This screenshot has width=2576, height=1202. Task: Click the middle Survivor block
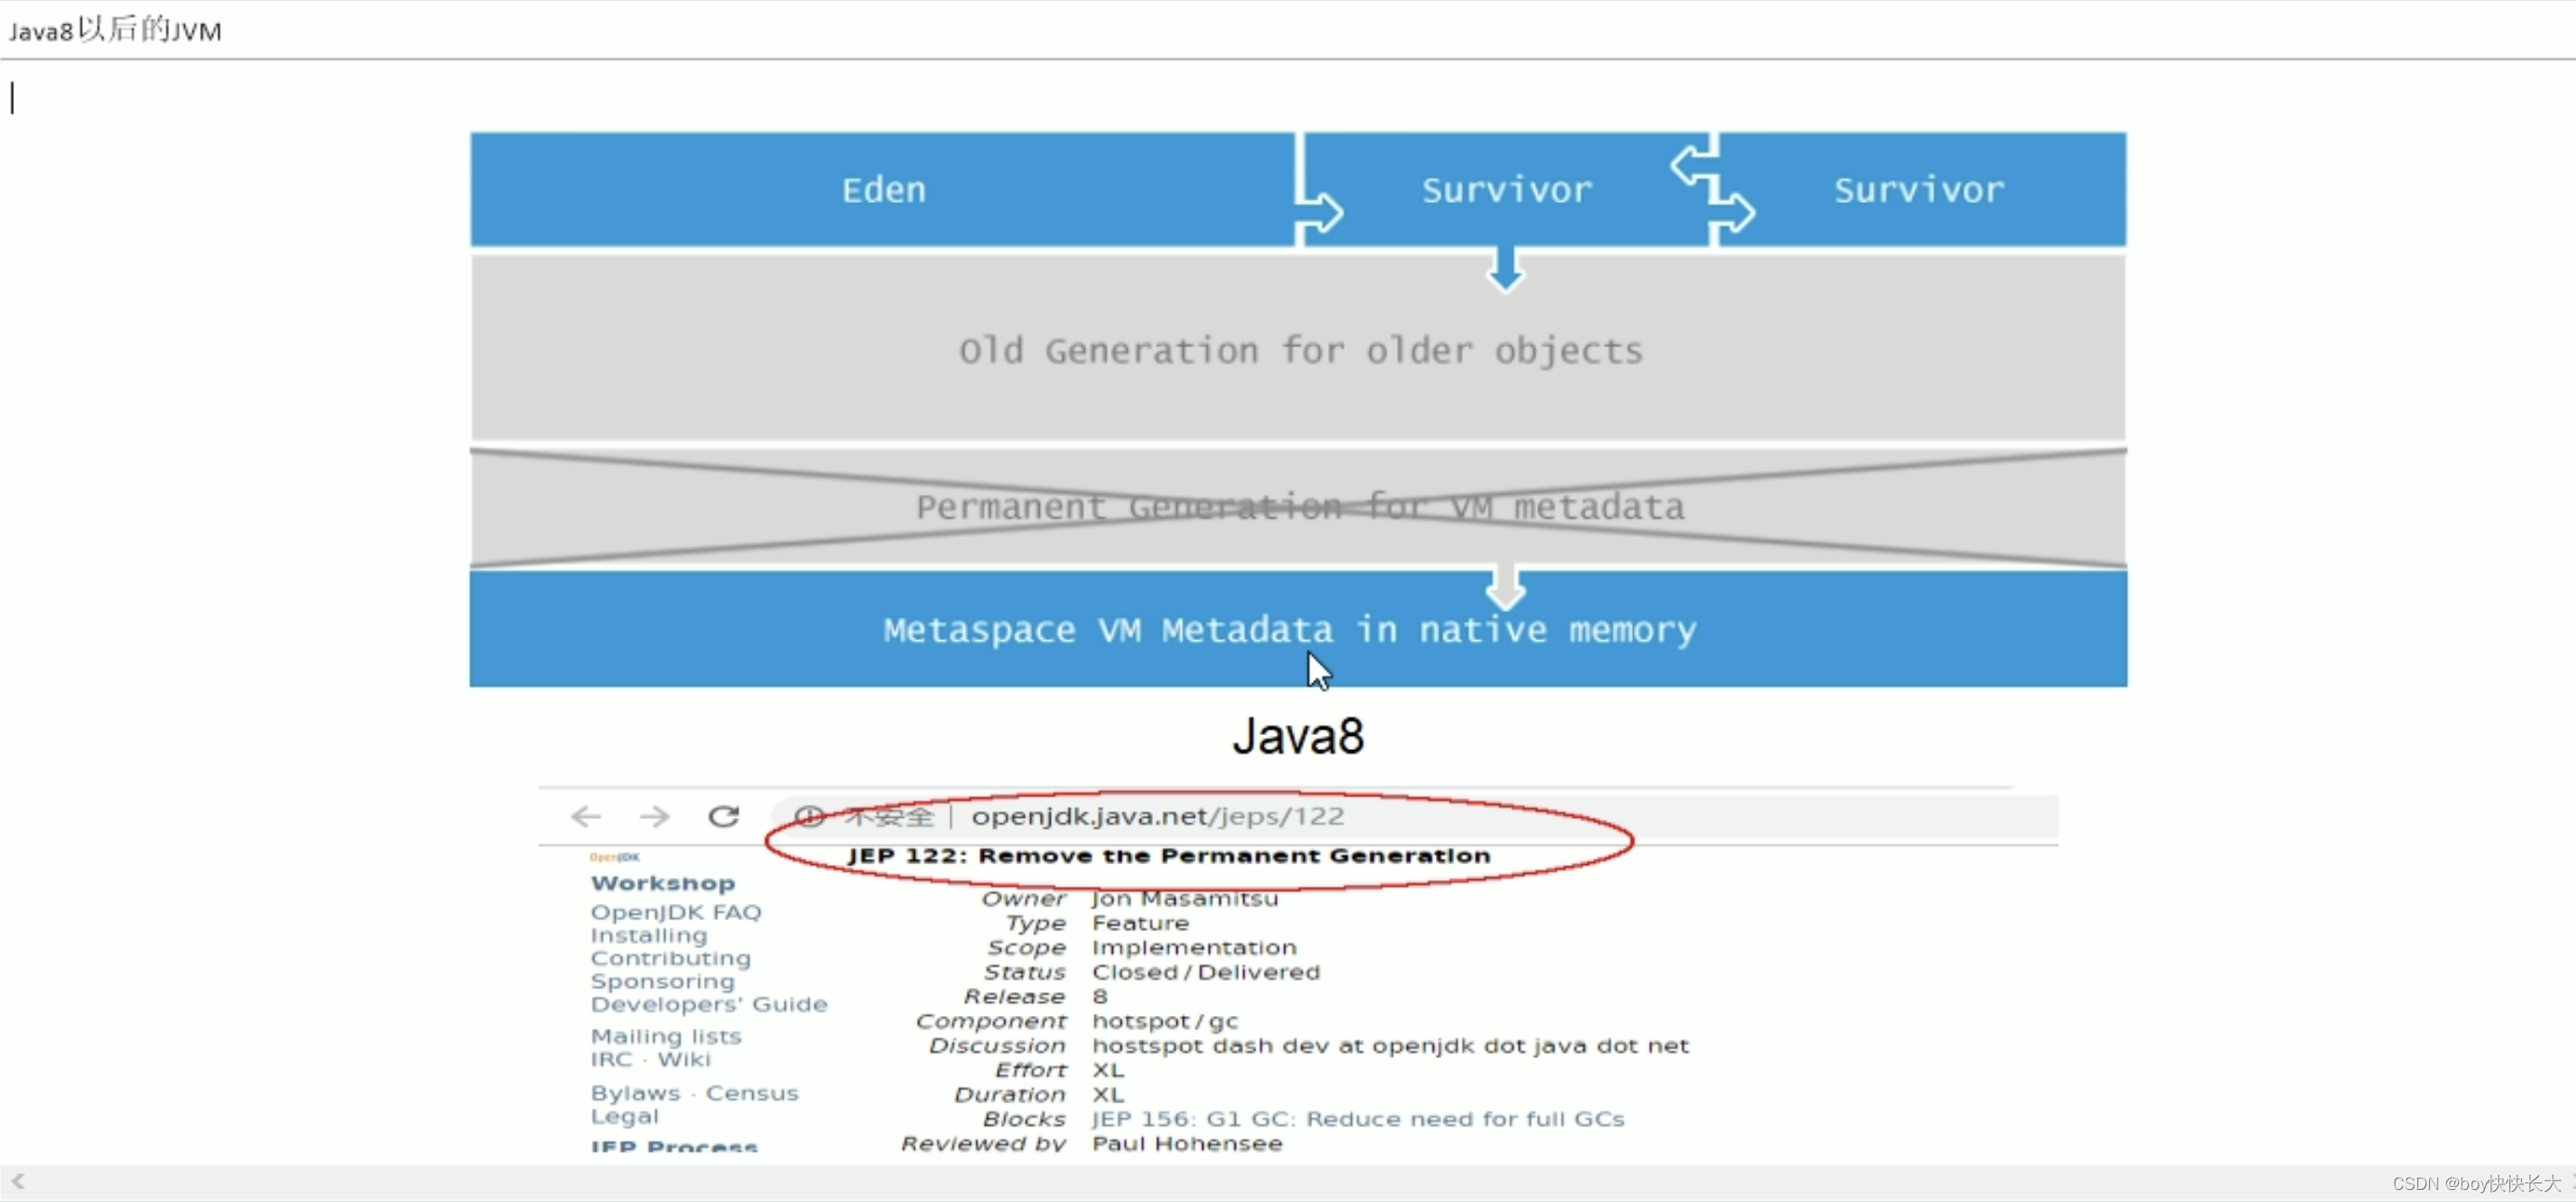pos(1506,189)
